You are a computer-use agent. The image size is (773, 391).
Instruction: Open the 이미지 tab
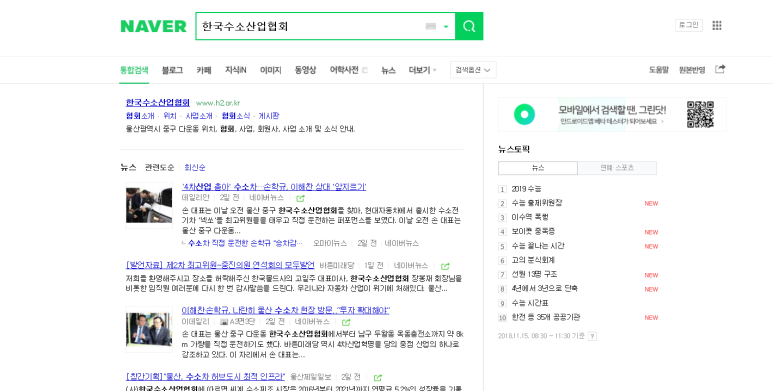click(270, 70)
